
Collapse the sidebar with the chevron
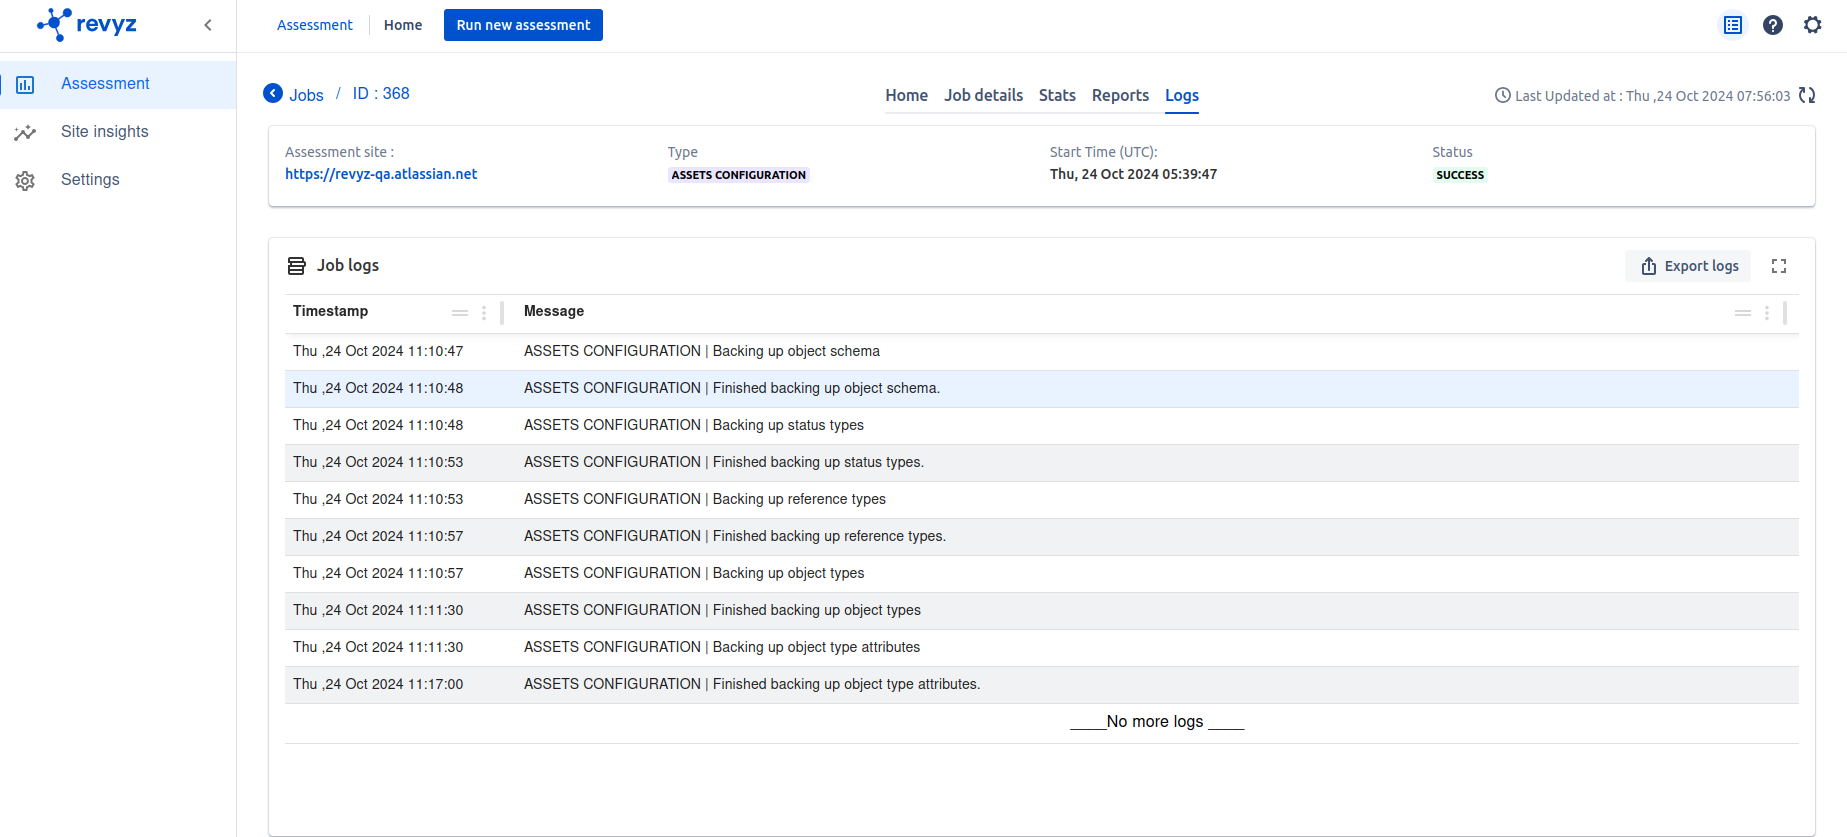pos(208,25)
